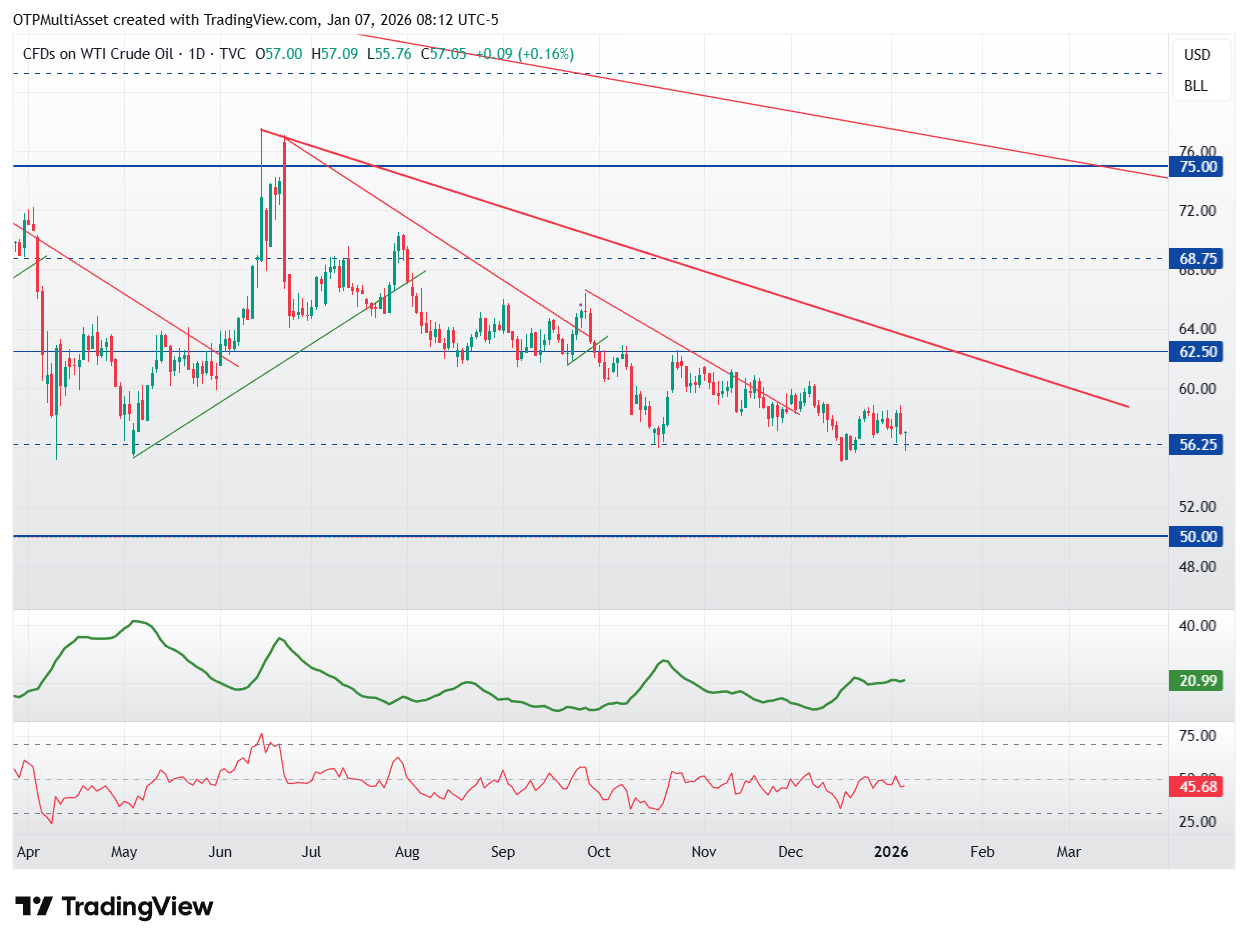
Task: Toggle the USD price unit
Action: (x=1196, y=55)
